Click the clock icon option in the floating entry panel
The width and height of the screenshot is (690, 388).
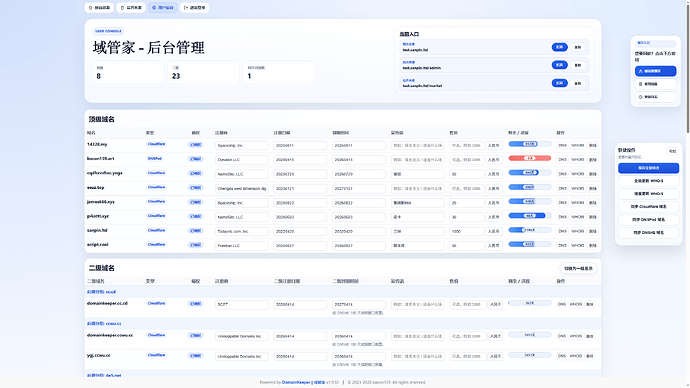(x=655, y=97)
